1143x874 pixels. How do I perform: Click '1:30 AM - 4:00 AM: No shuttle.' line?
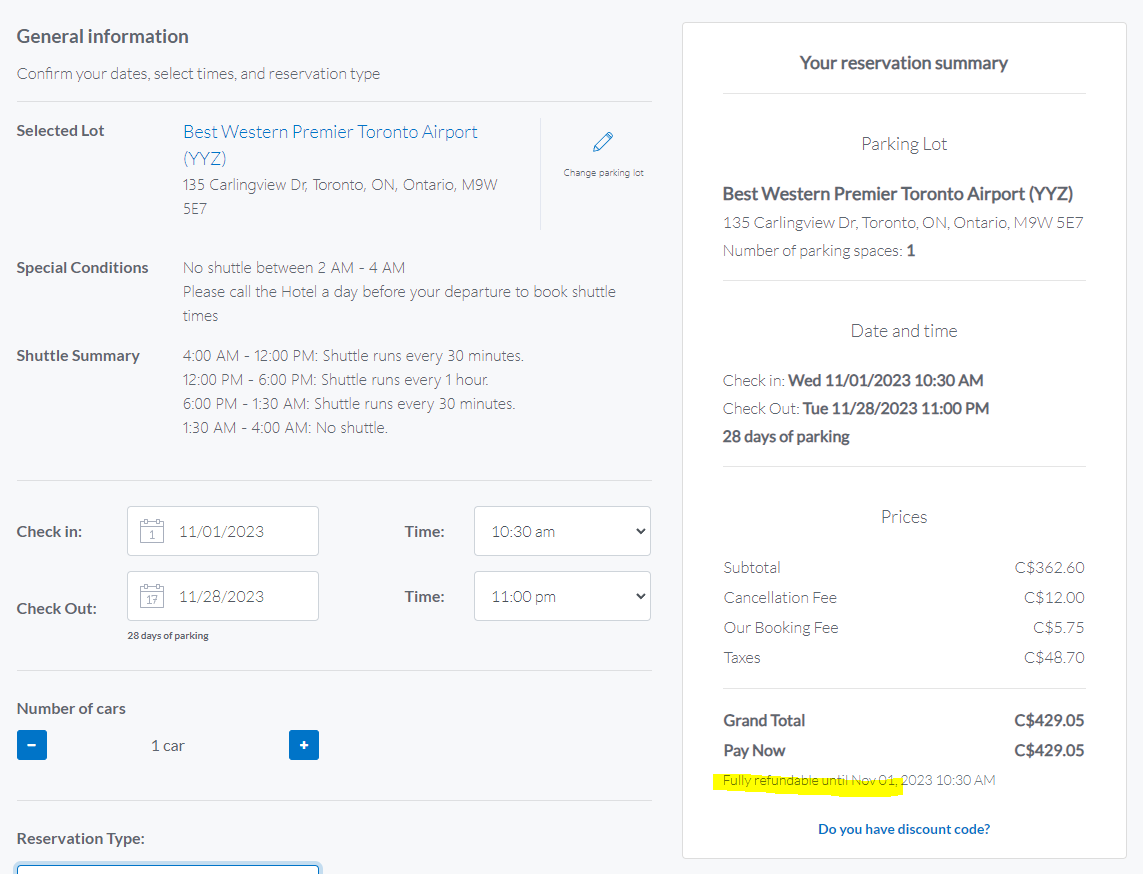(285, 428)
